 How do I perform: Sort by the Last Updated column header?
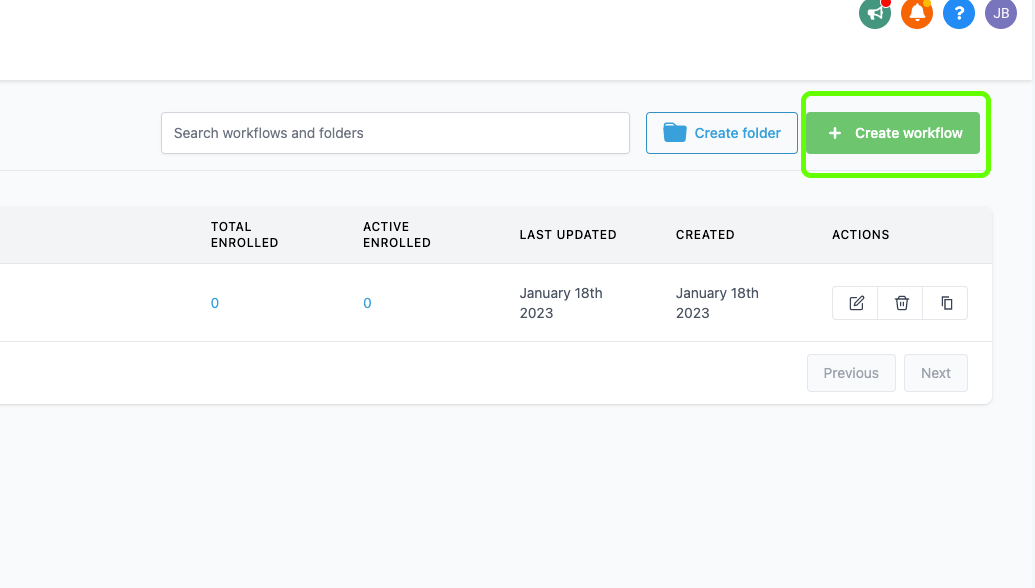tap(568, 235)
